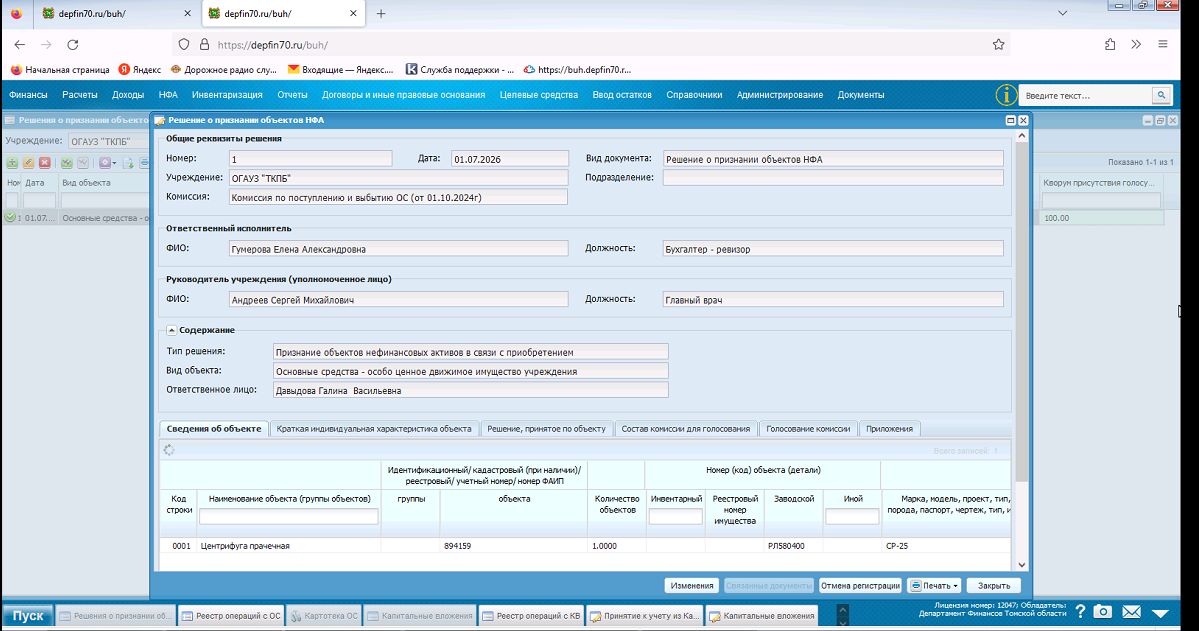This screenshot has height=631, width=1199.
Task: Click scrollbar up arrow in dialog
Action: 1022,135
